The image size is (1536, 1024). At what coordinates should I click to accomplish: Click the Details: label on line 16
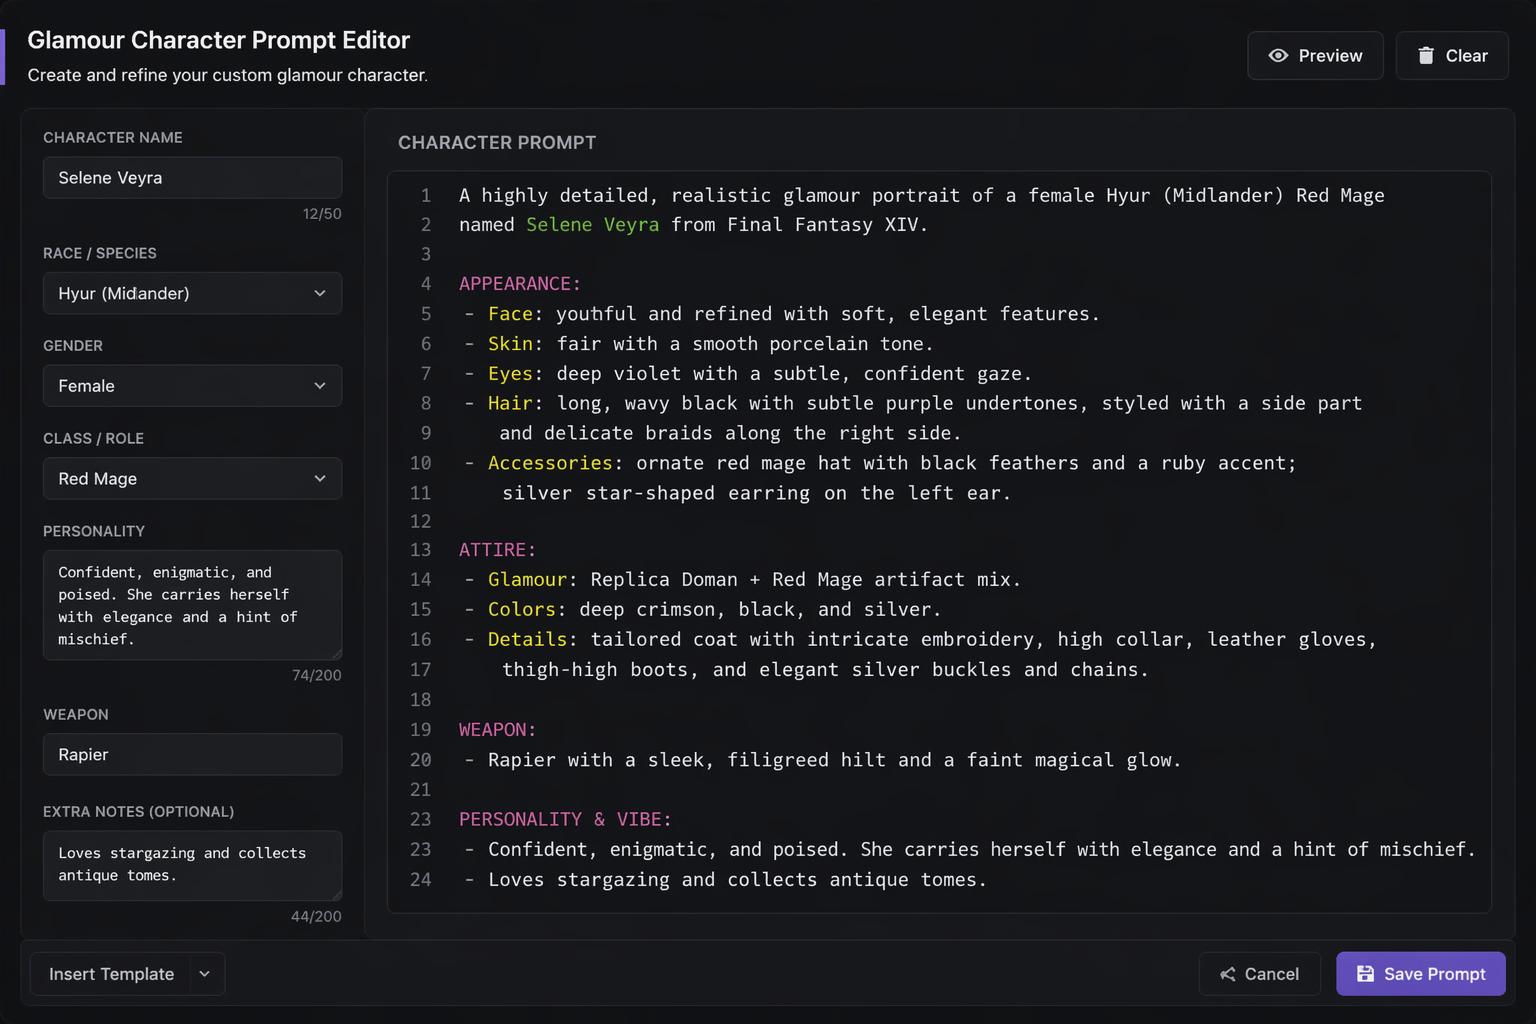pyautogui.click(x=532, y=640)
